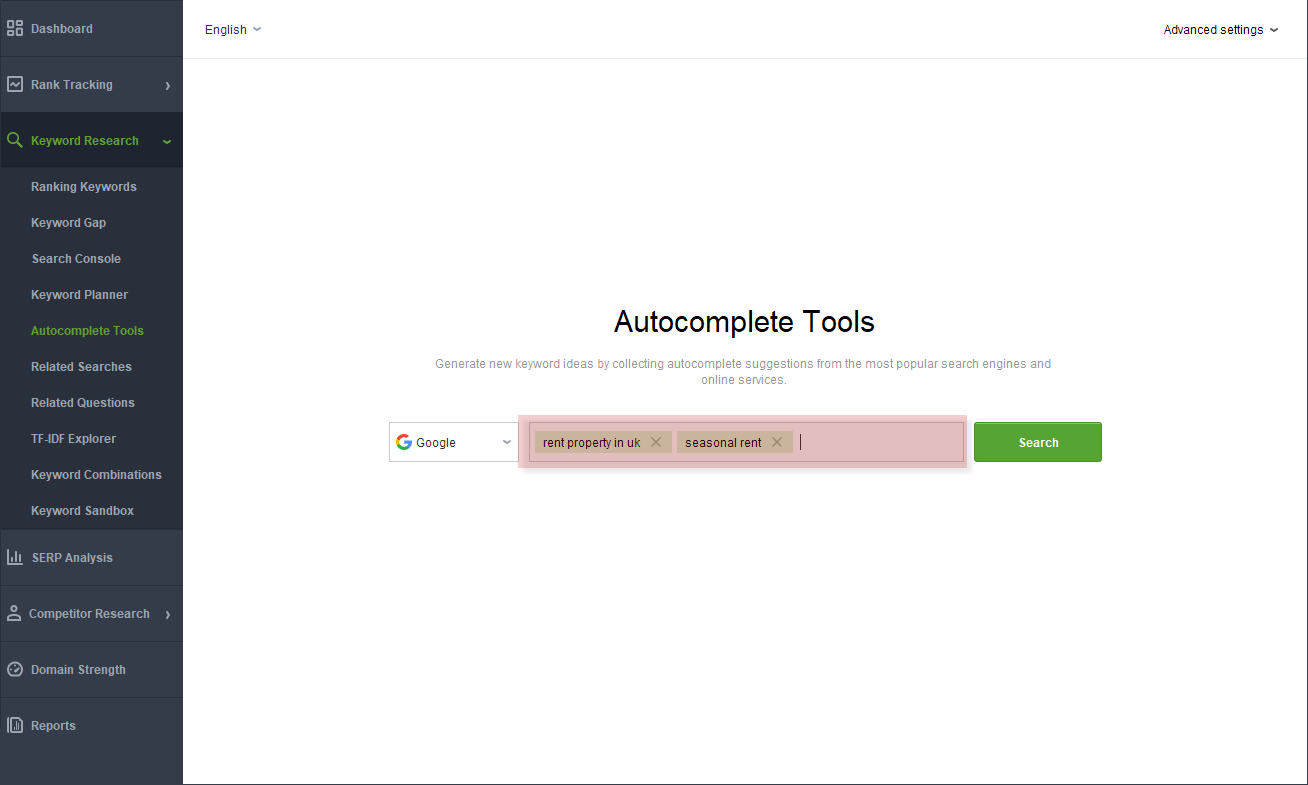Click the Reports document icon
1308x785 pixels.
pyautogui.click(x=15, y=726)
